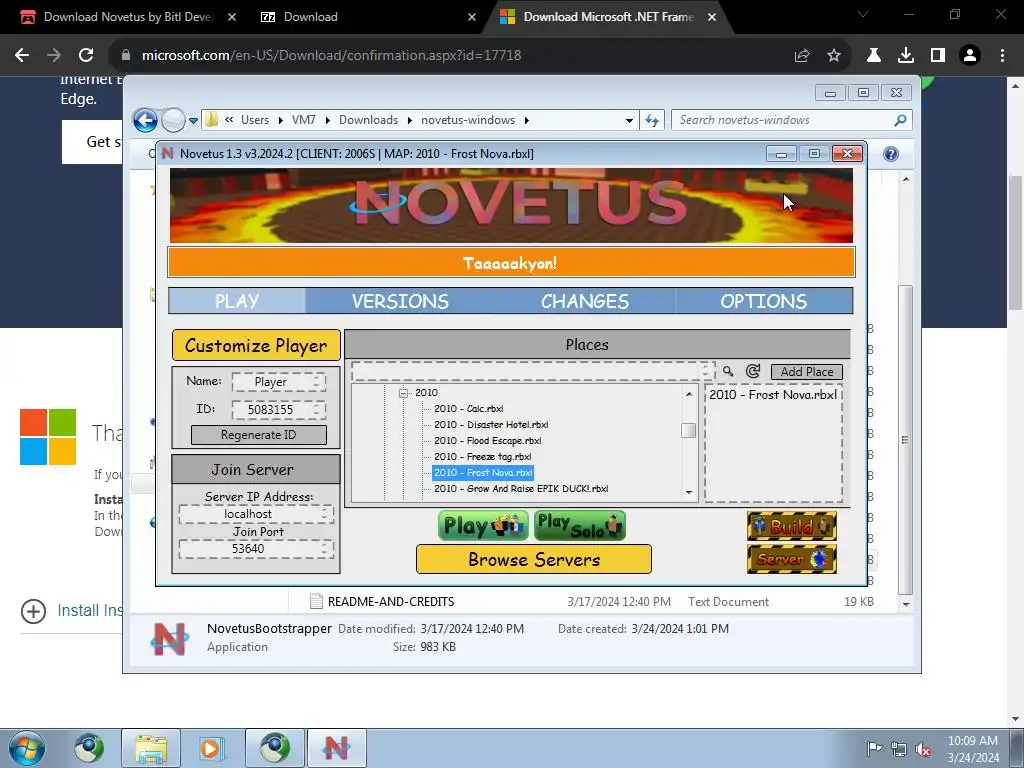
Task: Switch to the CHANGES tab
Action: [x=584, y=301]
